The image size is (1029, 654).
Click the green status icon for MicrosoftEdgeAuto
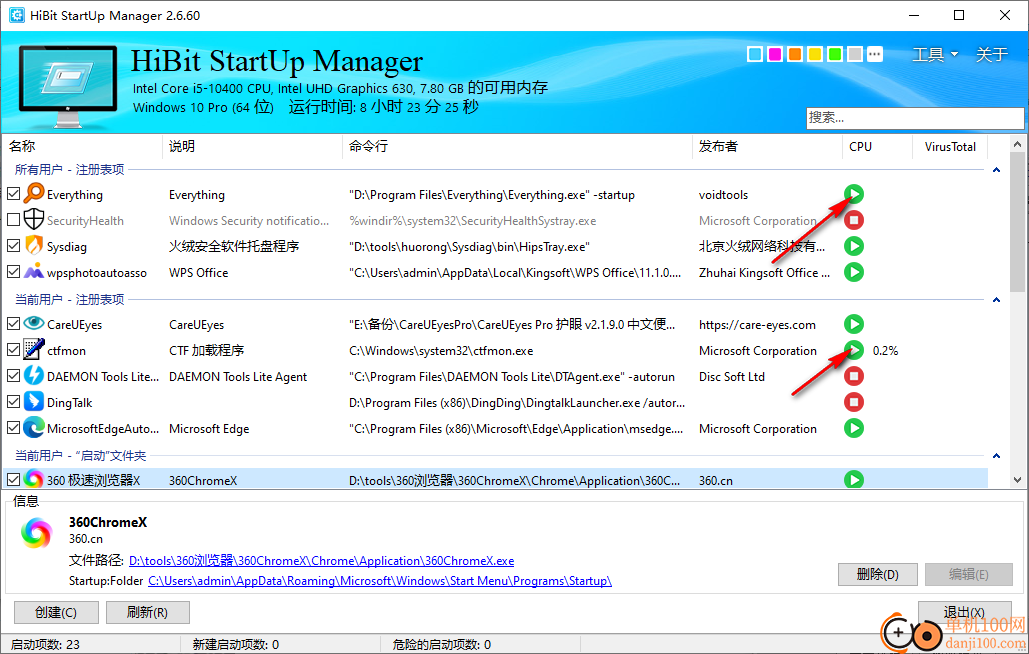point(853,428)
